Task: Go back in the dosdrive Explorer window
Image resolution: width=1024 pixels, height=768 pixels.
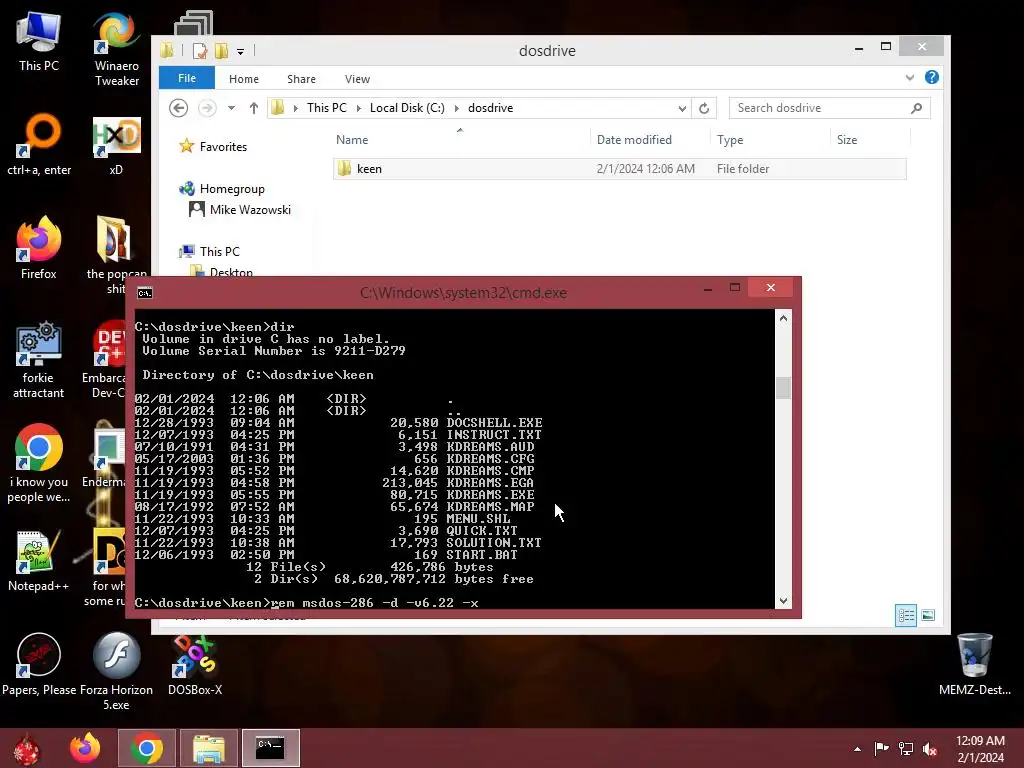Action: point(178,108)
